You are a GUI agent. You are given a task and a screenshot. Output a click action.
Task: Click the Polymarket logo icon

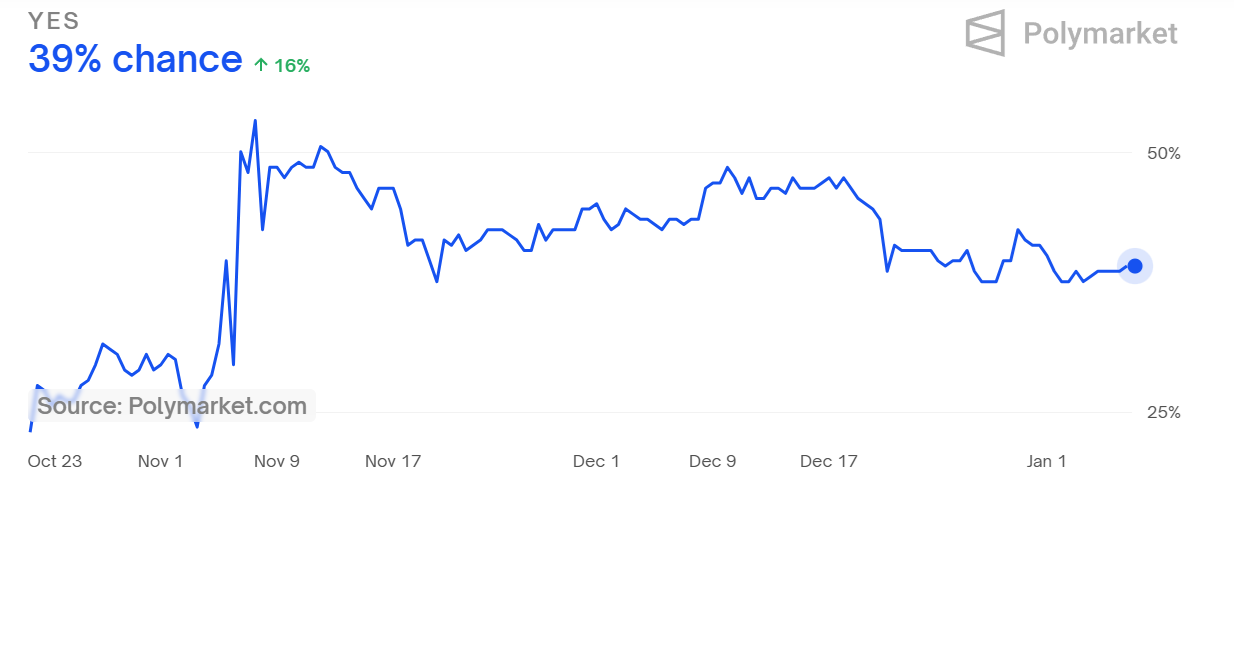pos(984,33)
